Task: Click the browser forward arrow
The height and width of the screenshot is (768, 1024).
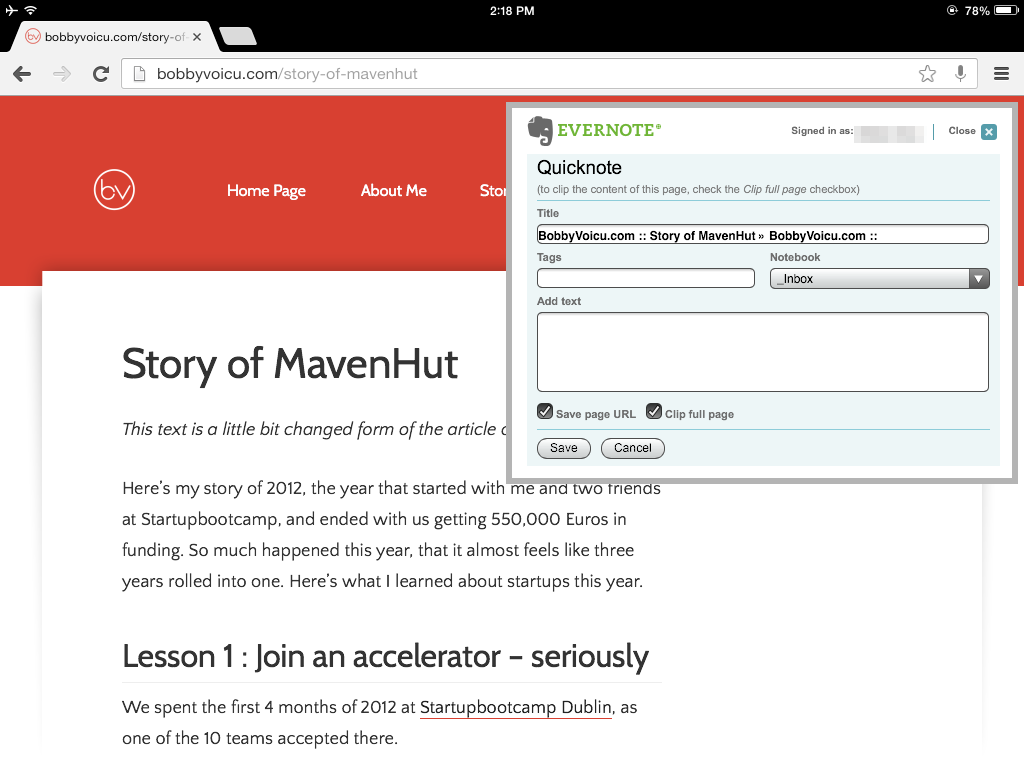Action: (x=62, y=74)
